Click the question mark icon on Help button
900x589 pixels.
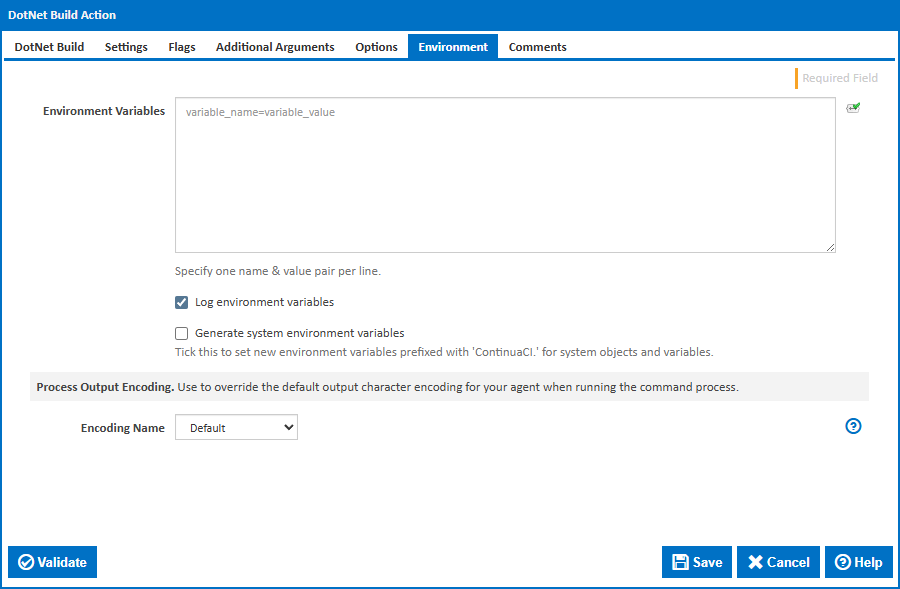pos(842,562)
